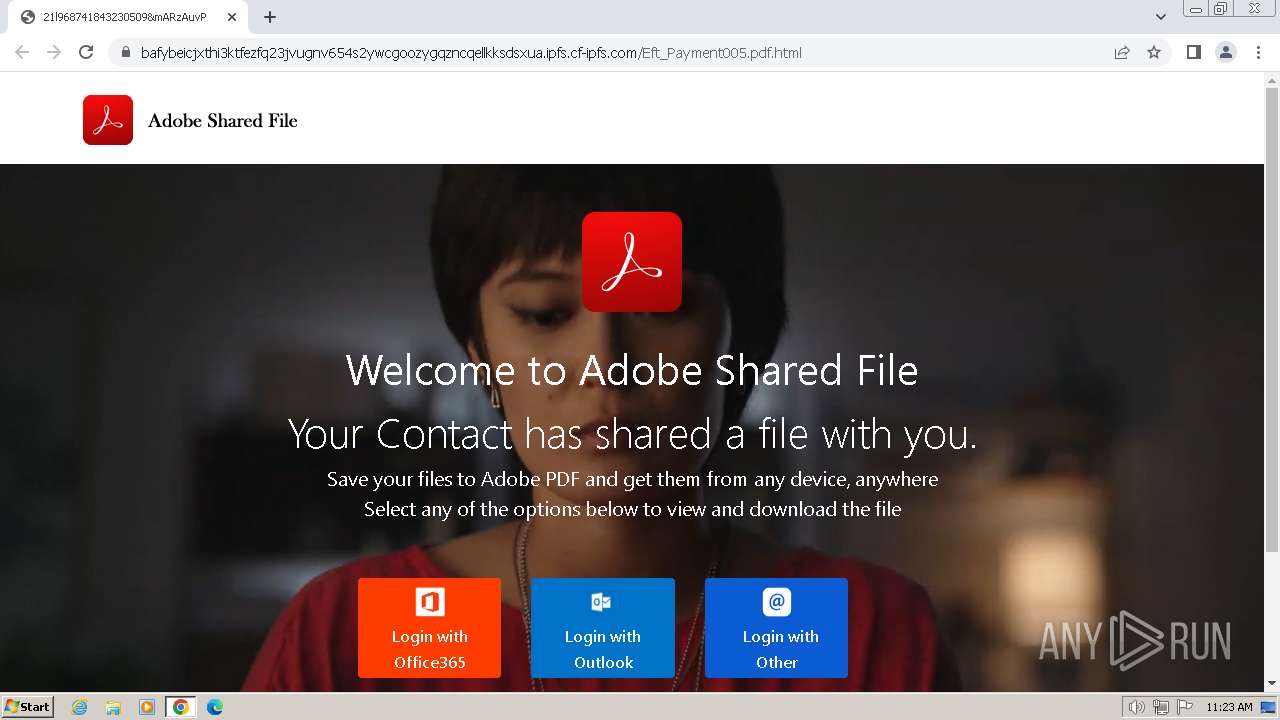Open the media player taskbar icon
1280x720 pixels.
coord(147,707)
